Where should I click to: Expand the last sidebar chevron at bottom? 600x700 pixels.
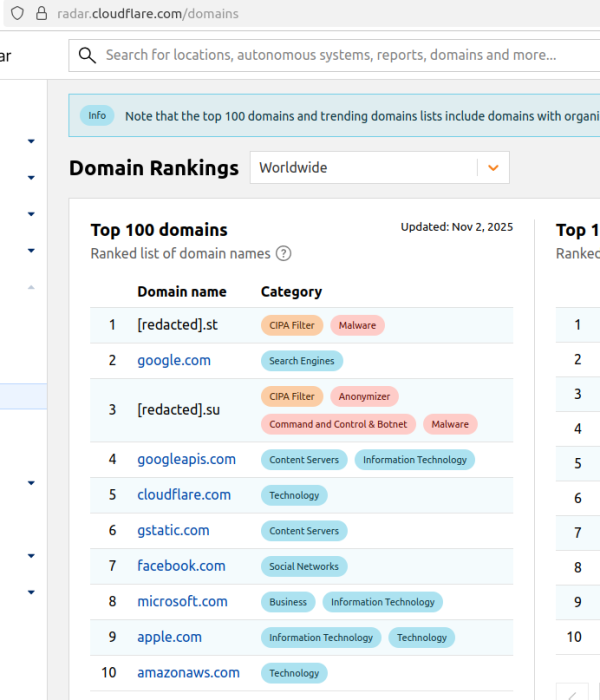click(x=31, y=592)
